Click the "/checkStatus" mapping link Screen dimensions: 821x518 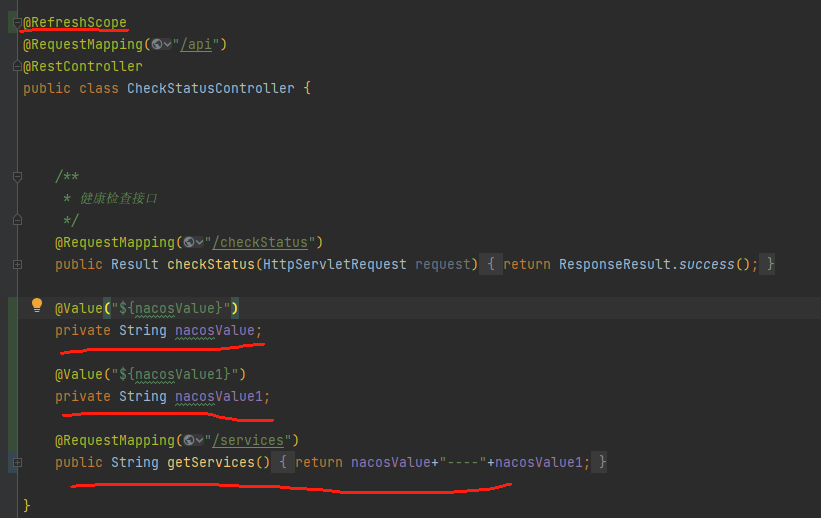coord(260,243)
